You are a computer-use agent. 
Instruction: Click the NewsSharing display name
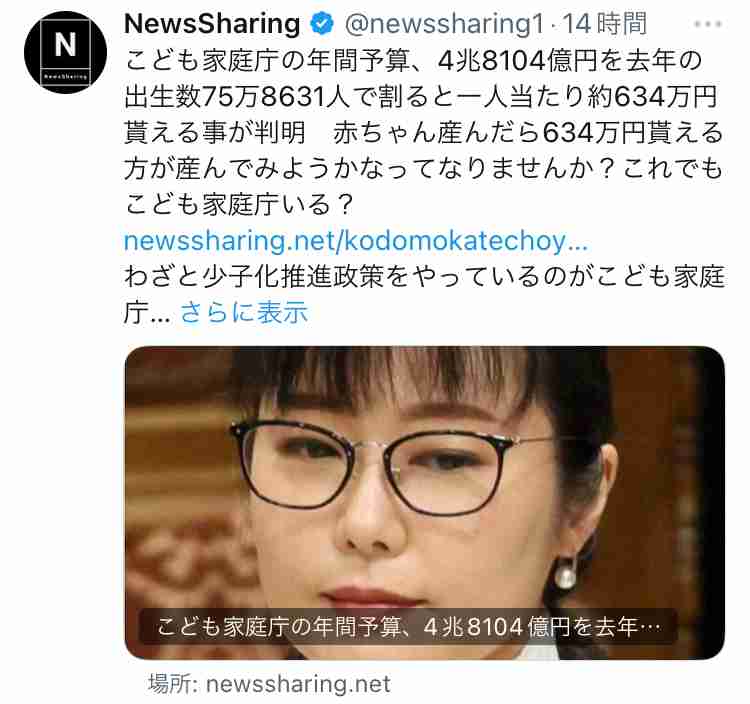(x=212, y=23)
